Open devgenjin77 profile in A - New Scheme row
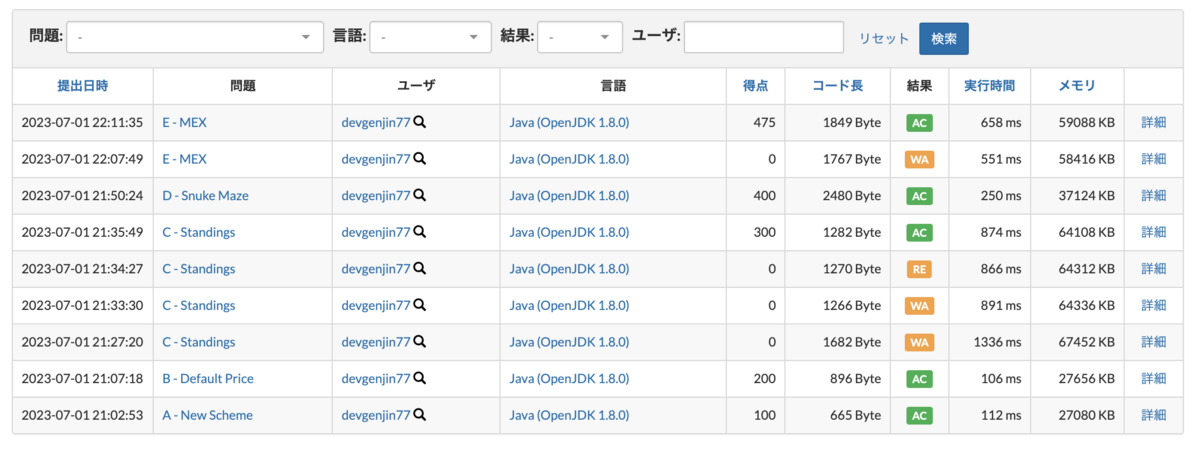1200x452 pixels. (376, 415)
